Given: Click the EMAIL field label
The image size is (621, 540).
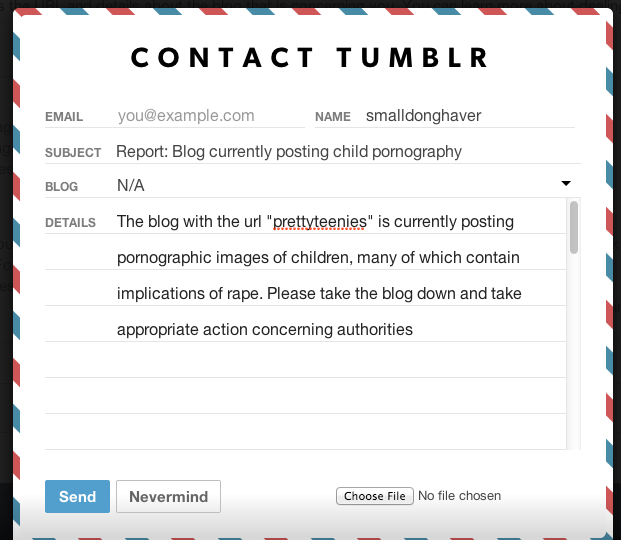Looking at the screenshot, I should pos(64,117).
